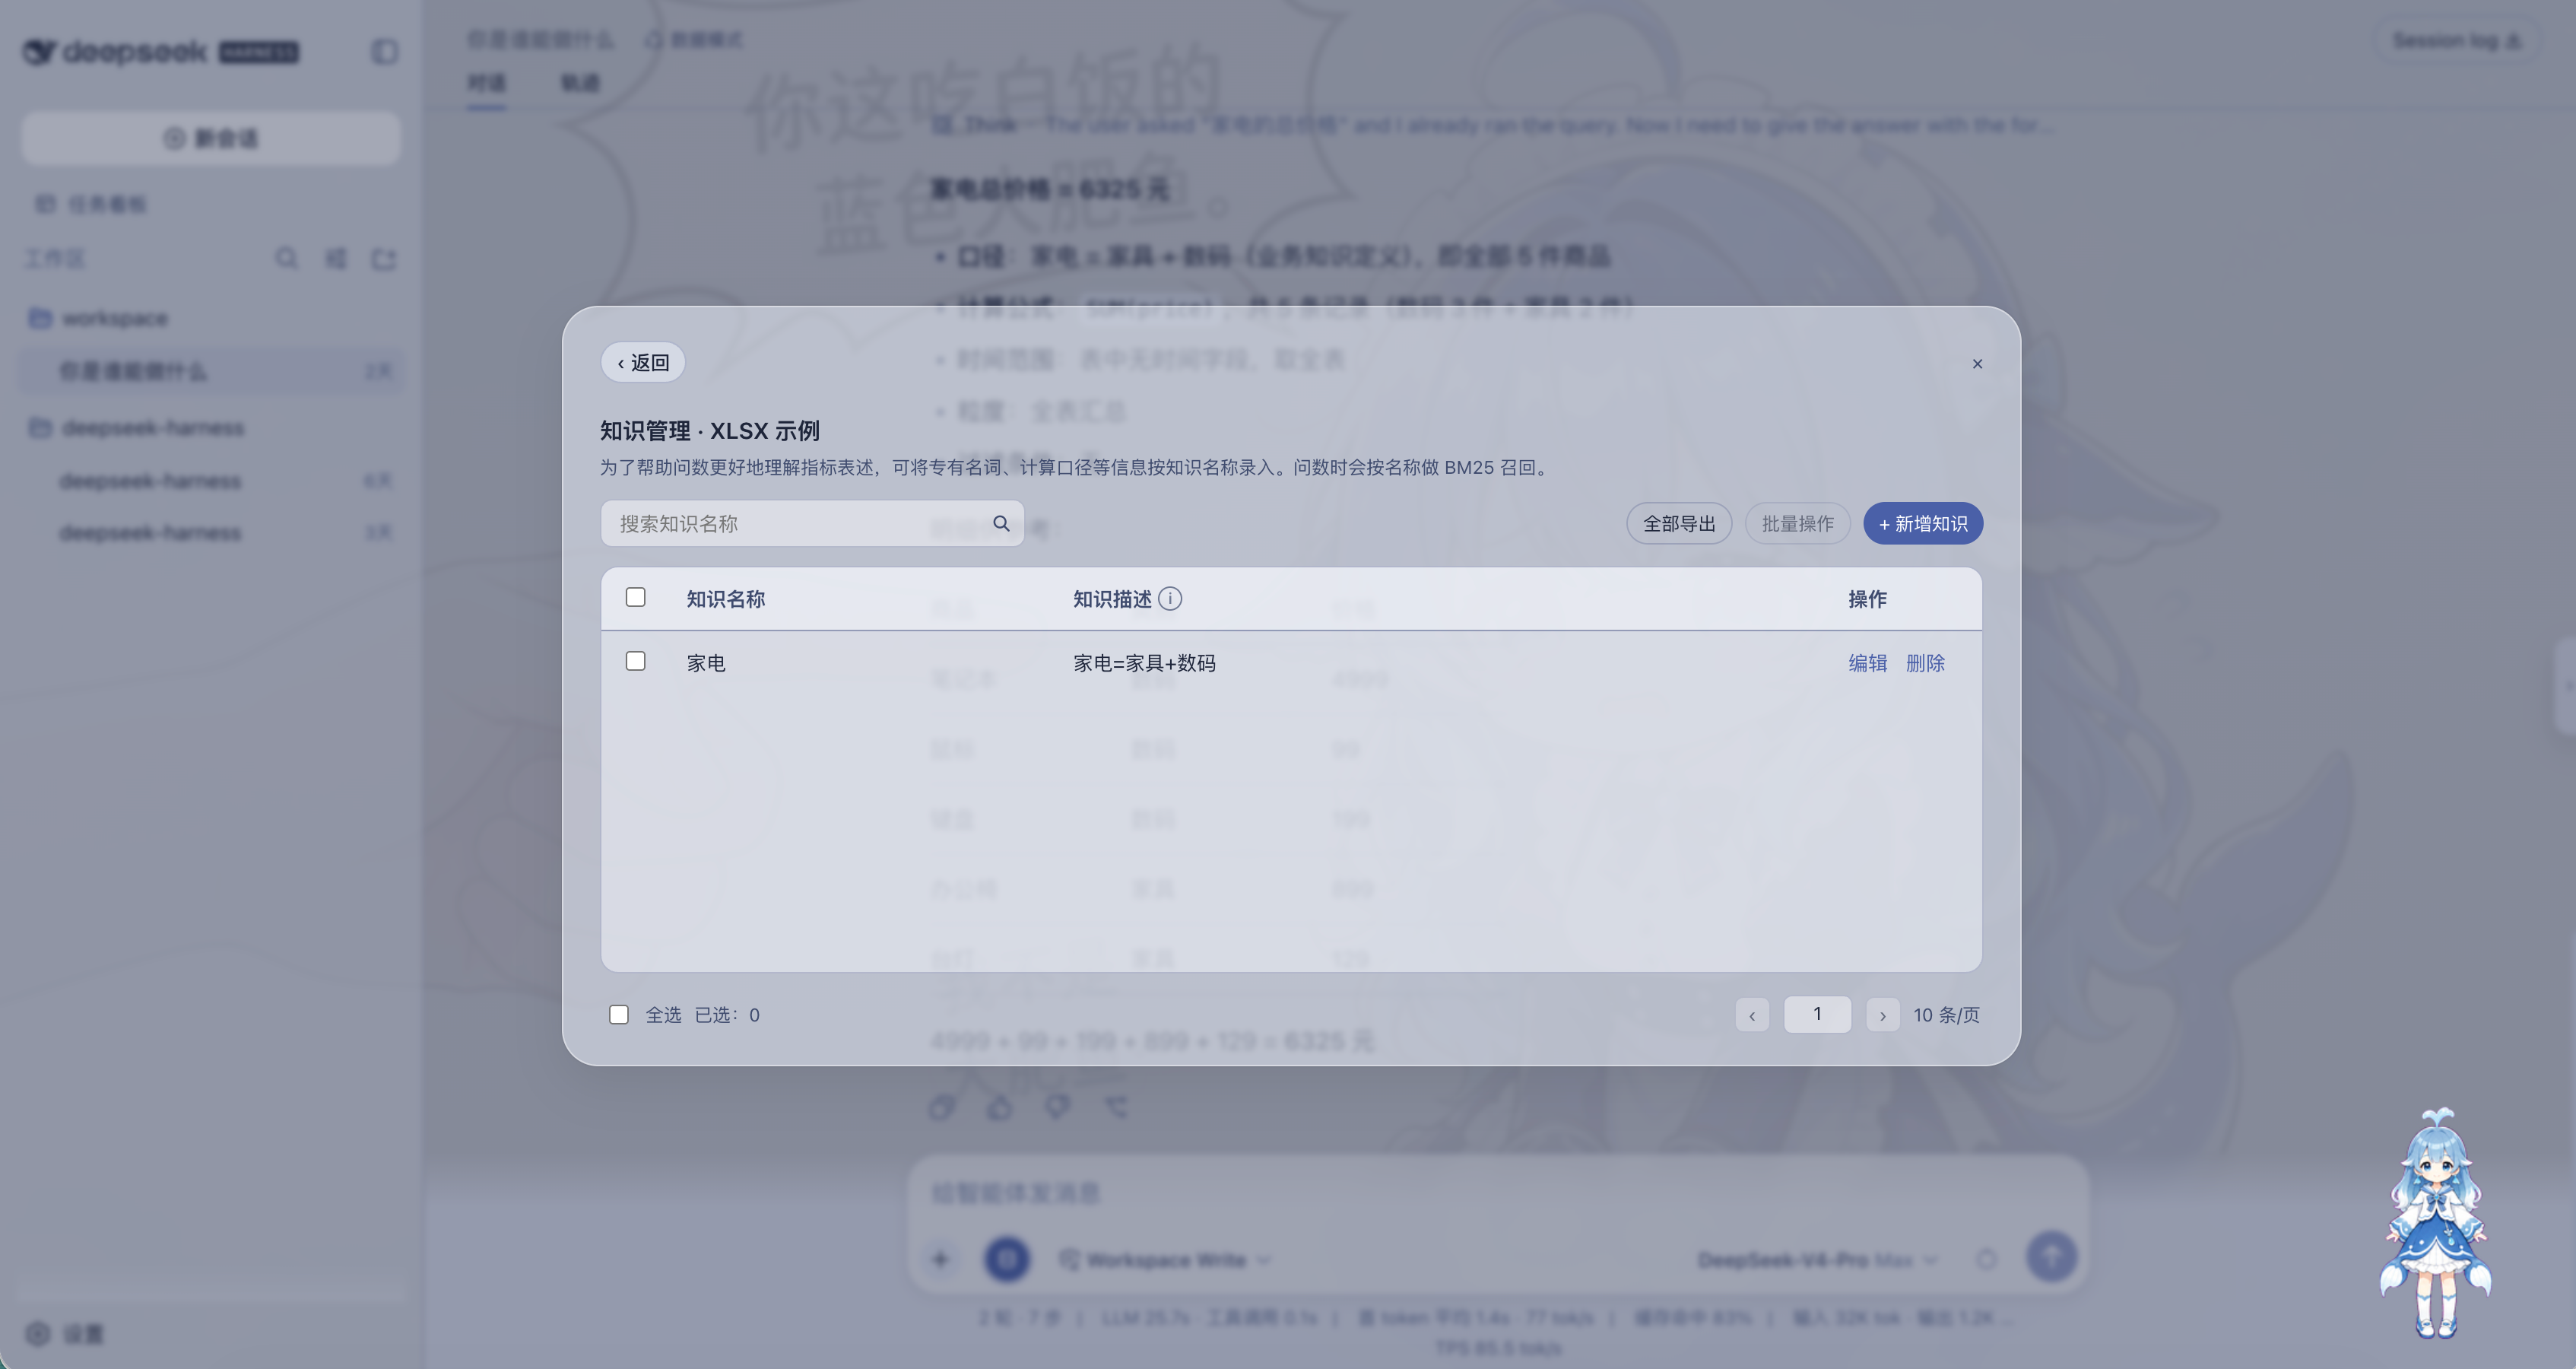Open the 批量操作 button
Image resolution: width=2576 pixels, height=1369 pixels.
click(x=1797, y=523)
